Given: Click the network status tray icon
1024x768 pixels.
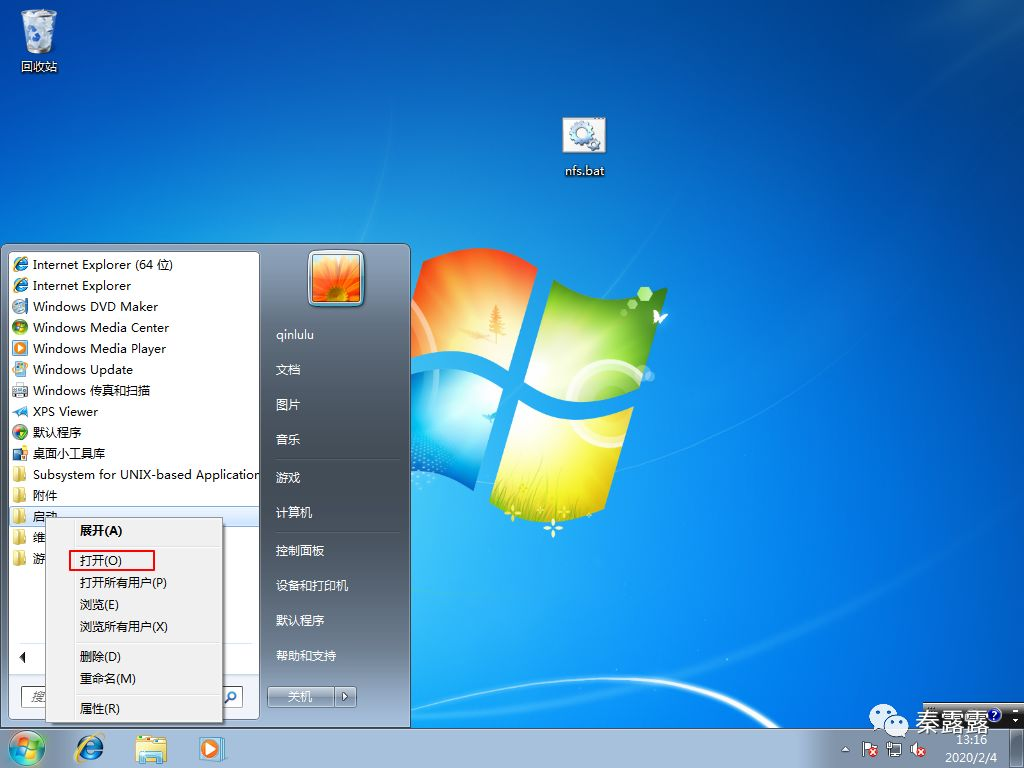Looking at the screenshot, I should pyautogui.click(x=893, y=750).
